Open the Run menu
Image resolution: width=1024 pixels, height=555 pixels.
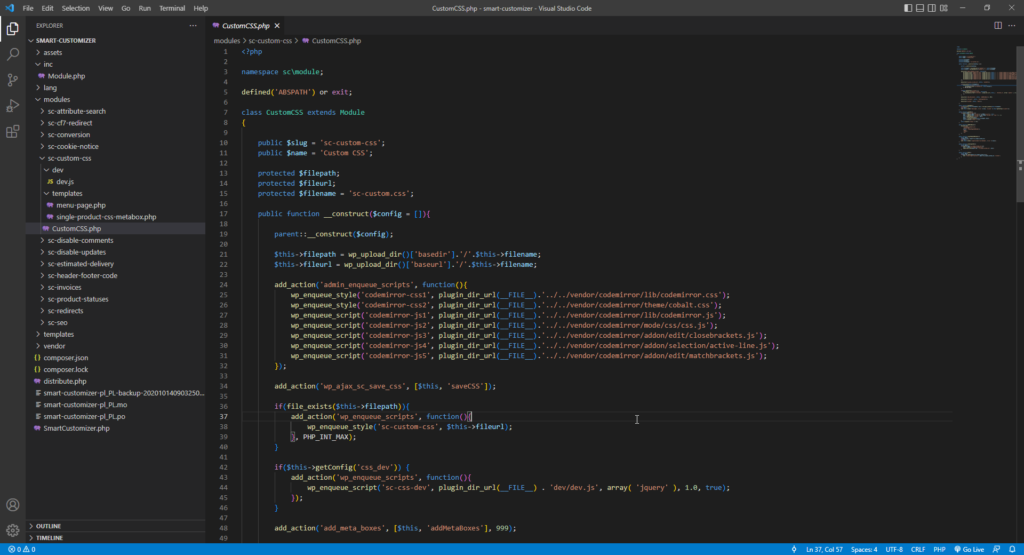click(x=144, y=8)
